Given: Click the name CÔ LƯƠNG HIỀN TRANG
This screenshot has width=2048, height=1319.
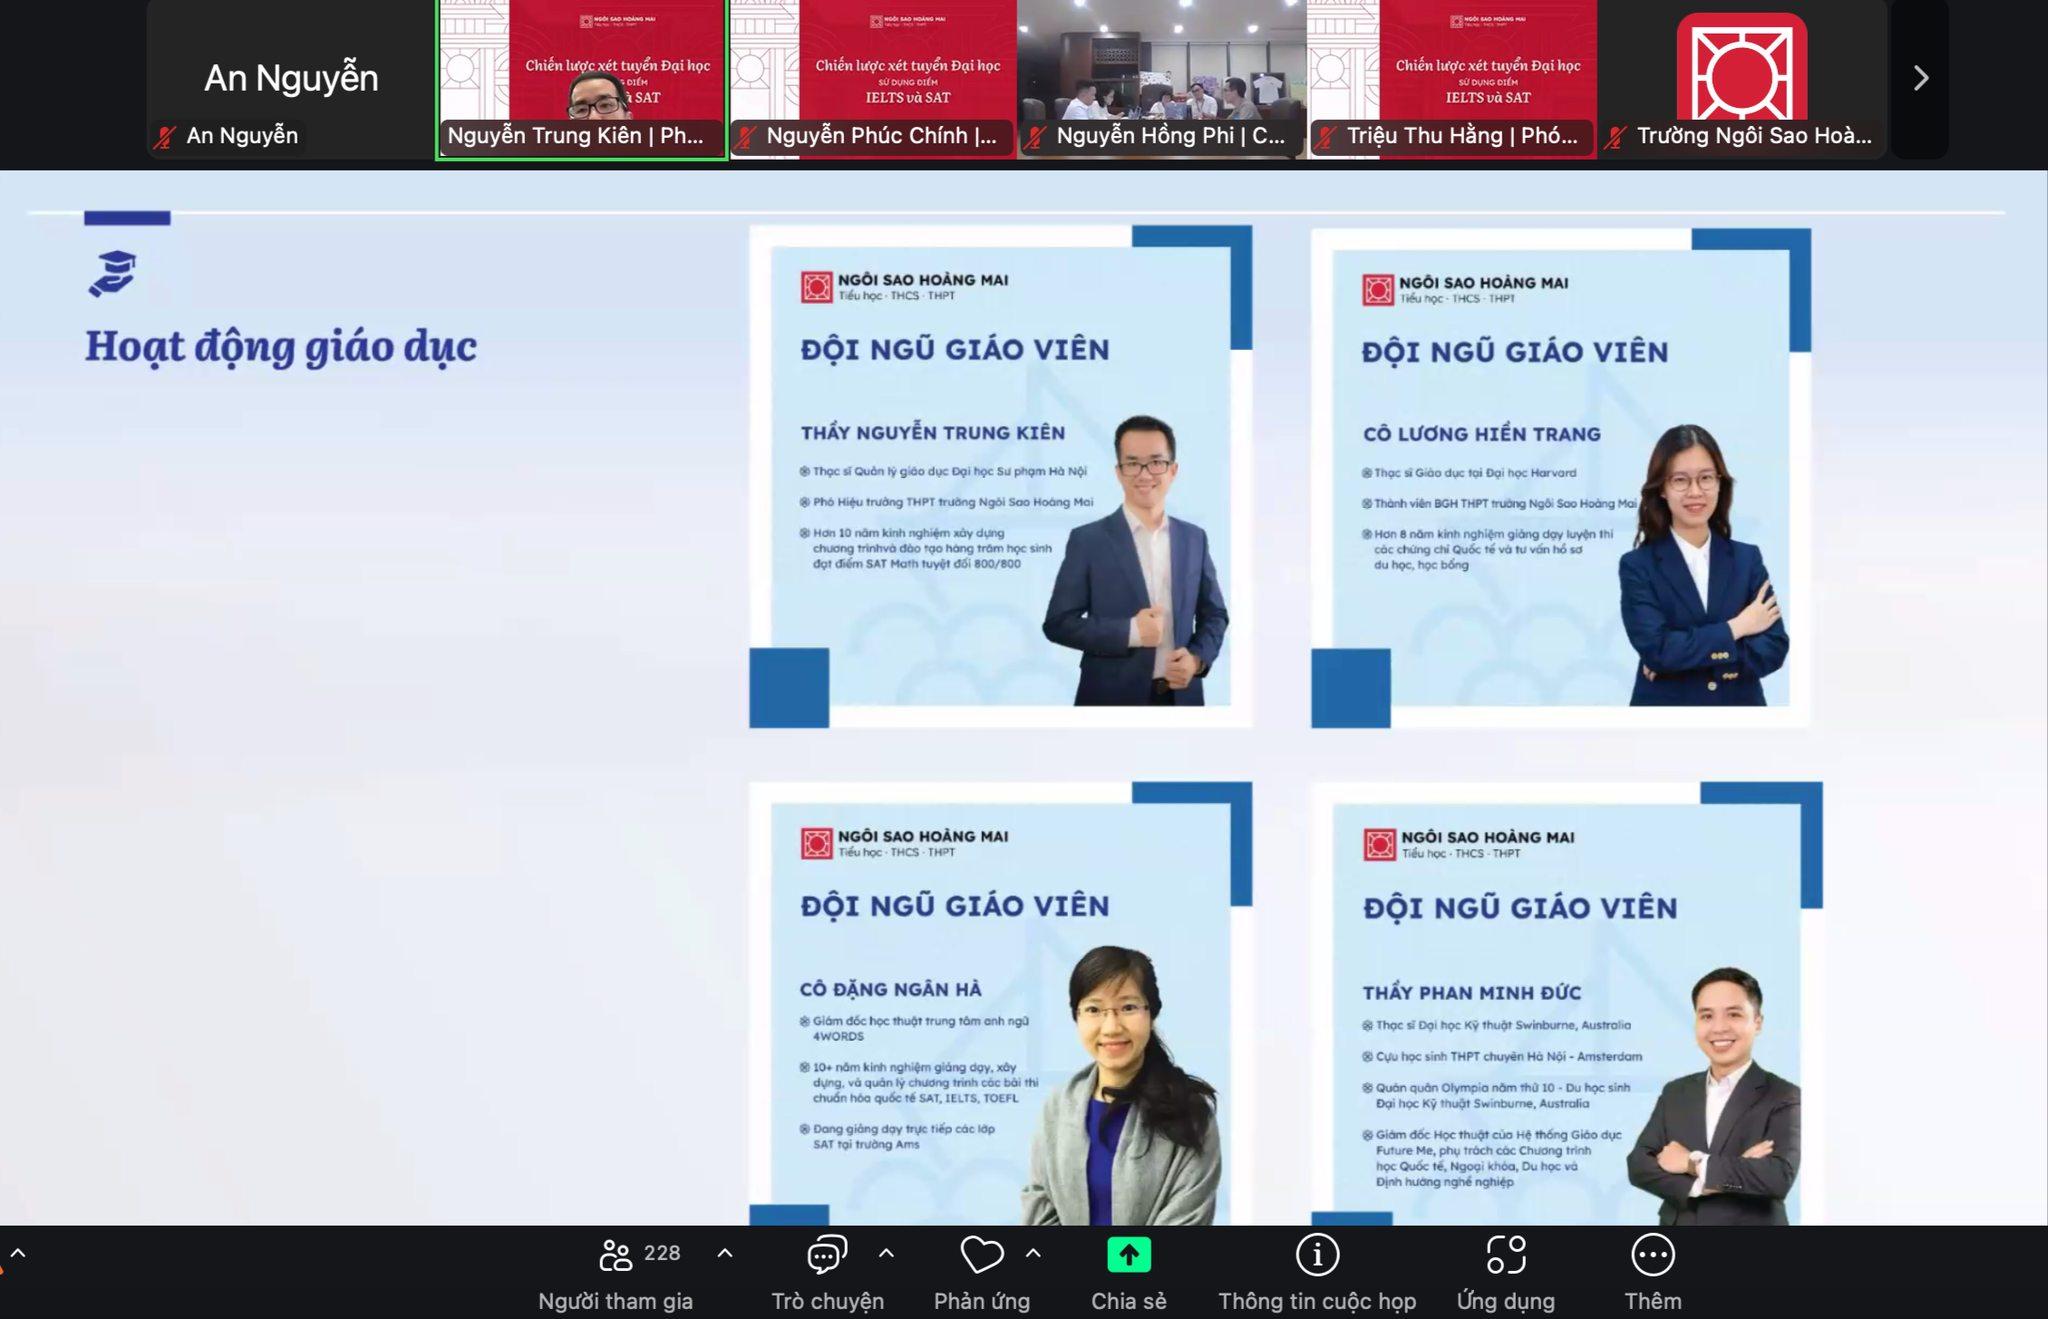Looking at the screenshot, I should pos(1482,434).
